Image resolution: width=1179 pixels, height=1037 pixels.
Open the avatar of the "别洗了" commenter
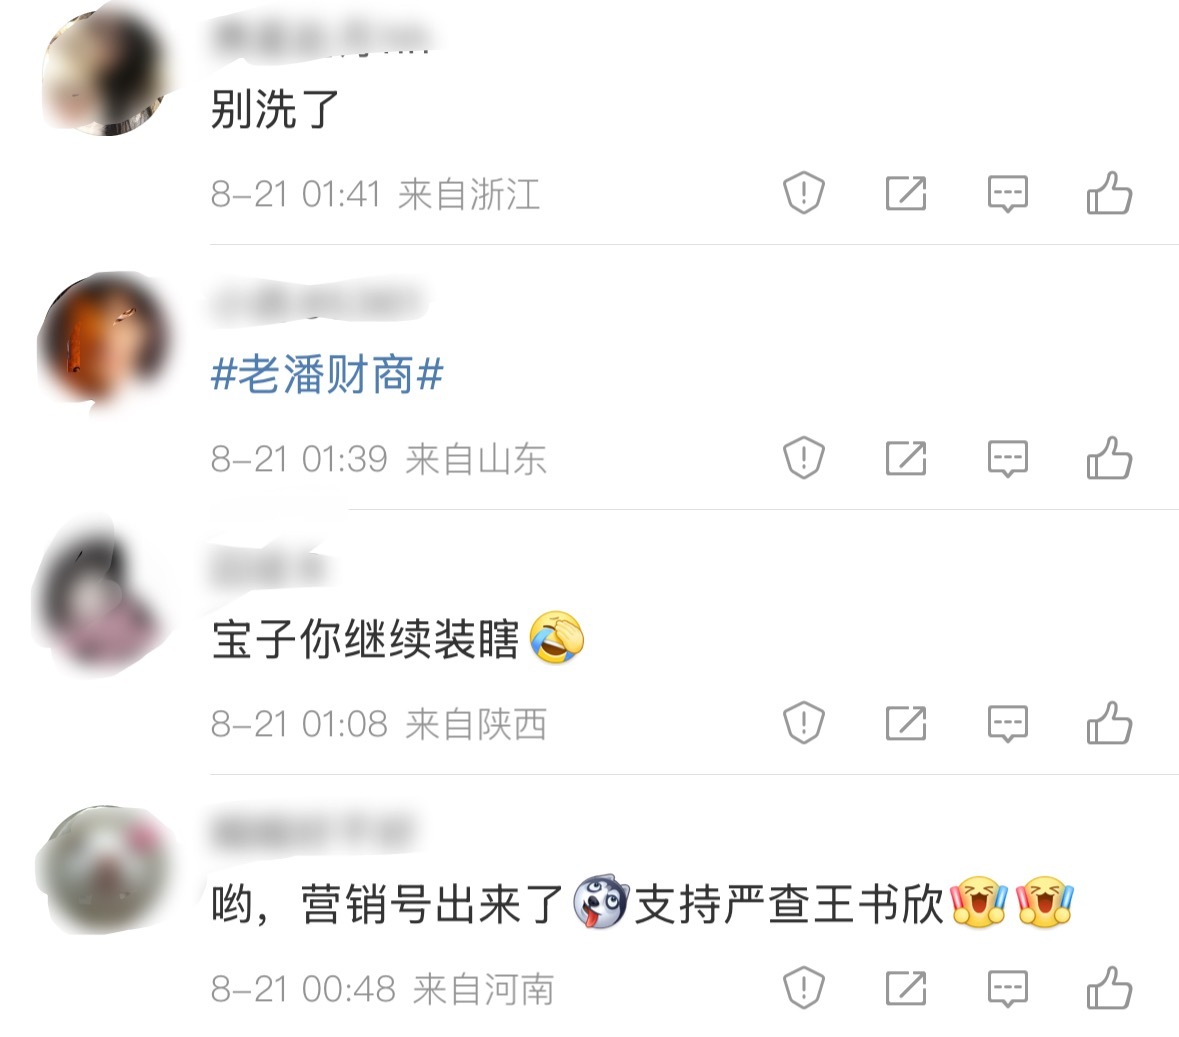104,72
